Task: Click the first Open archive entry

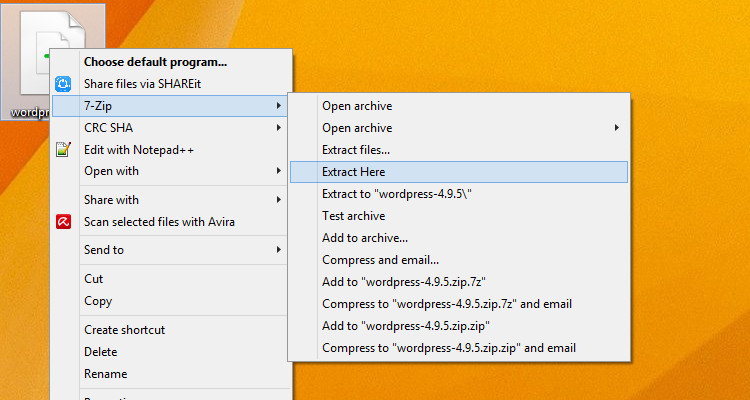Action: (x=459, y=106)
